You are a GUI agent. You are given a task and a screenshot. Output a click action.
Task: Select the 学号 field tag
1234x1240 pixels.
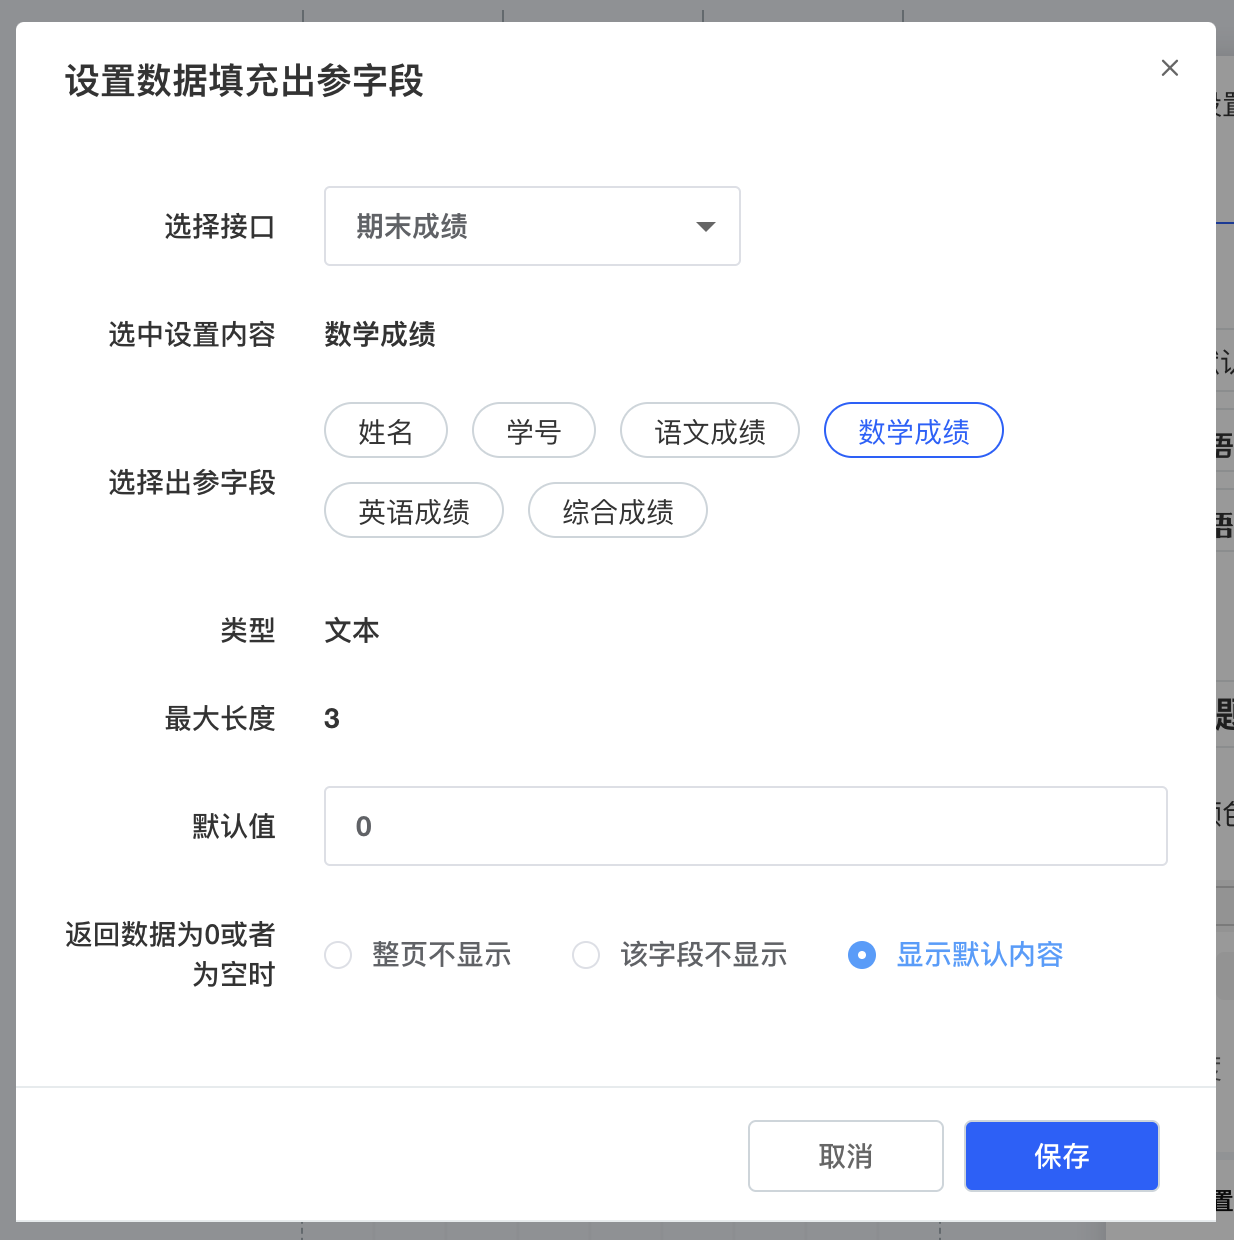click(533, 431)
